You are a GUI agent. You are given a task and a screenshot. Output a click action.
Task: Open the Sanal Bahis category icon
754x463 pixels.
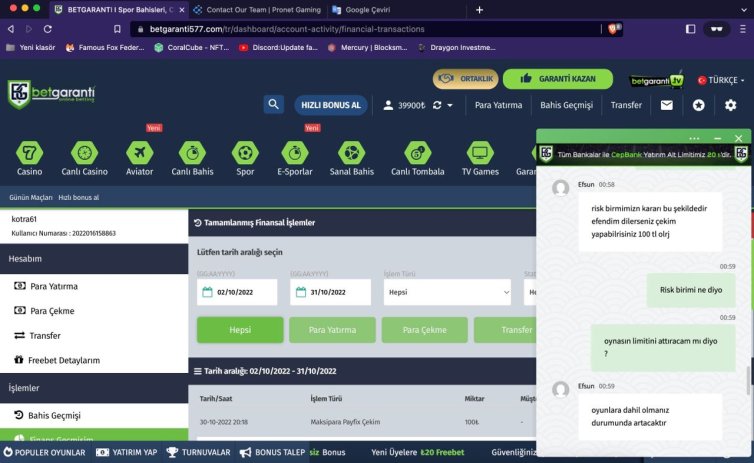(352, 154)
